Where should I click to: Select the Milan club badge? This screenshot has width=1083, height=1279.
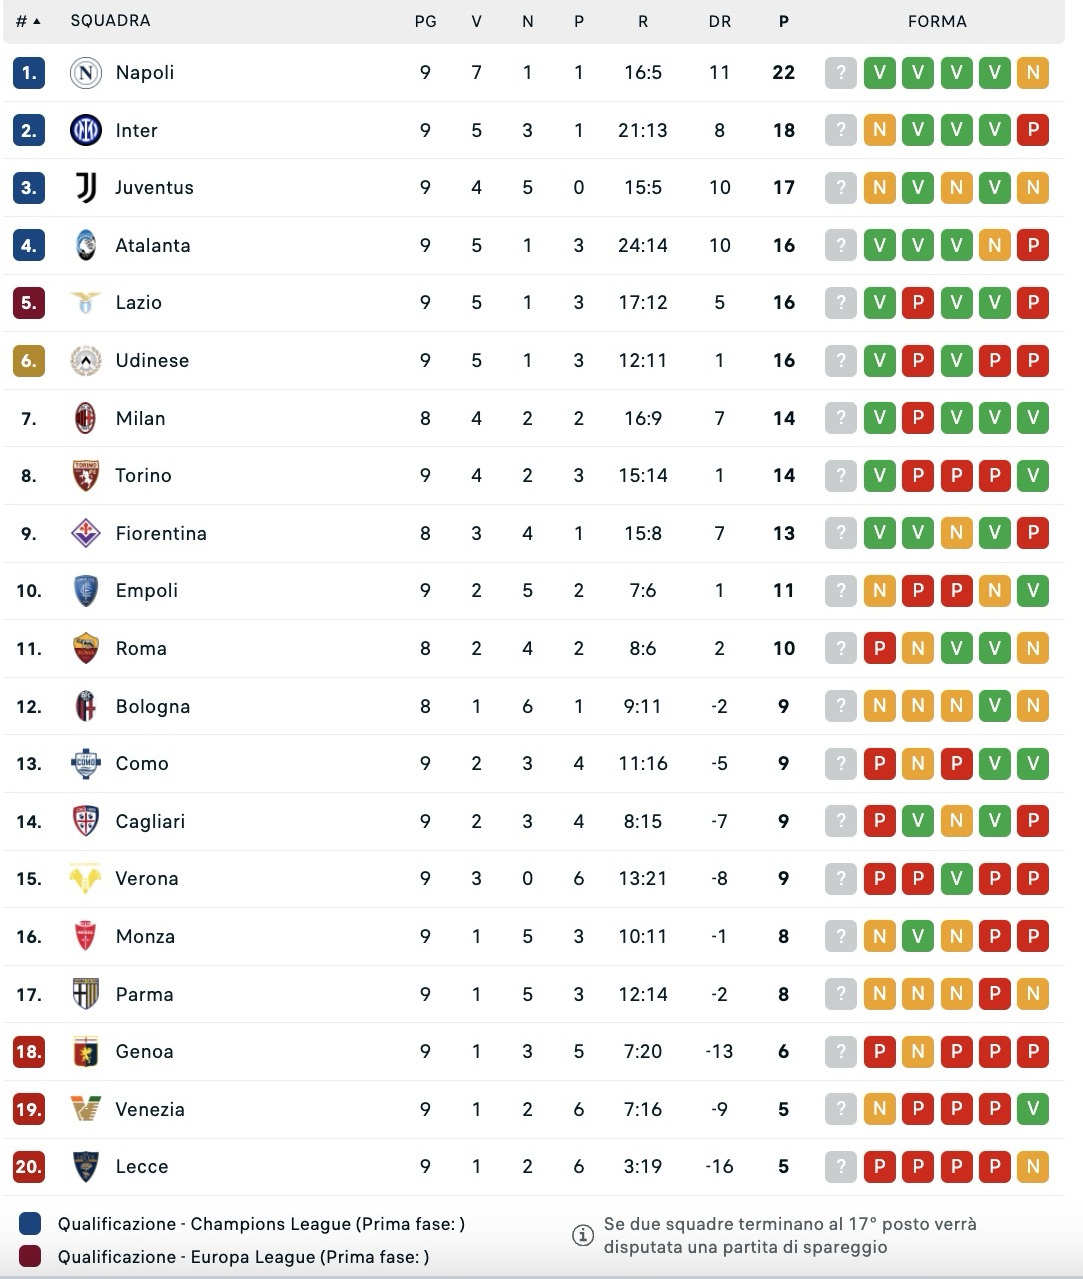(86, 418)
